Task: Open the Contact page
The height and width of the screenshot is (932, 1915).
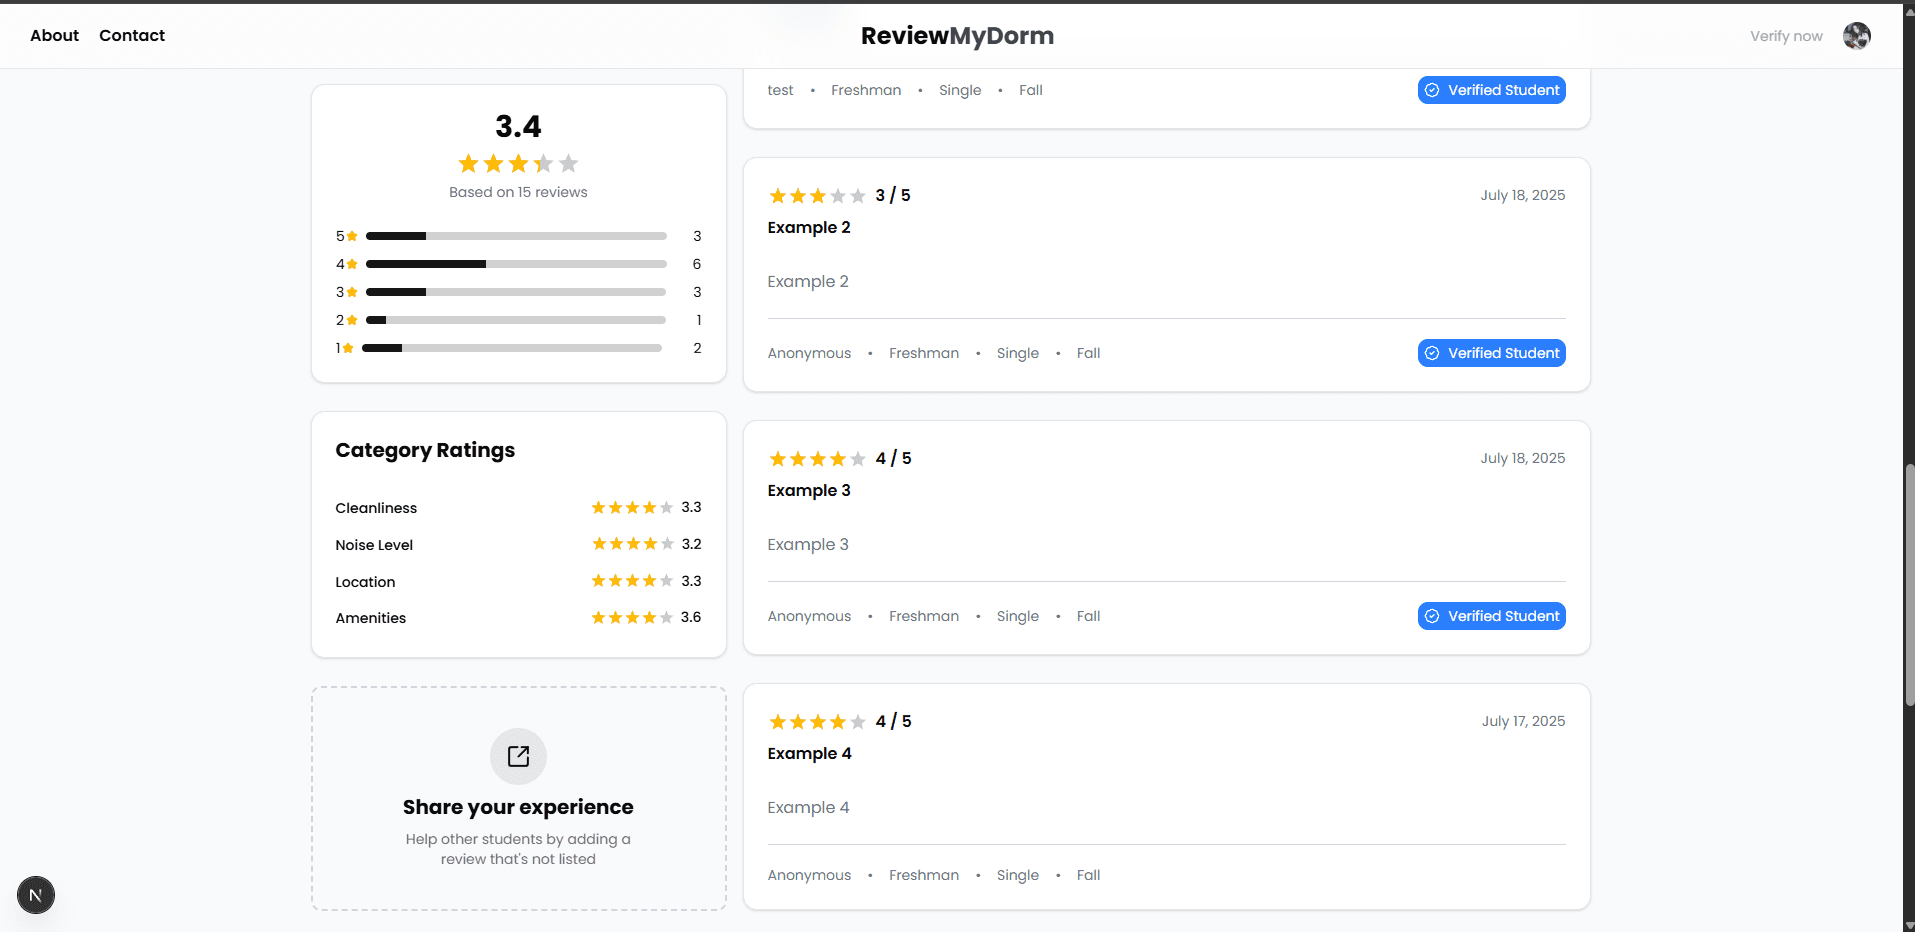Action: pos(132,35)
